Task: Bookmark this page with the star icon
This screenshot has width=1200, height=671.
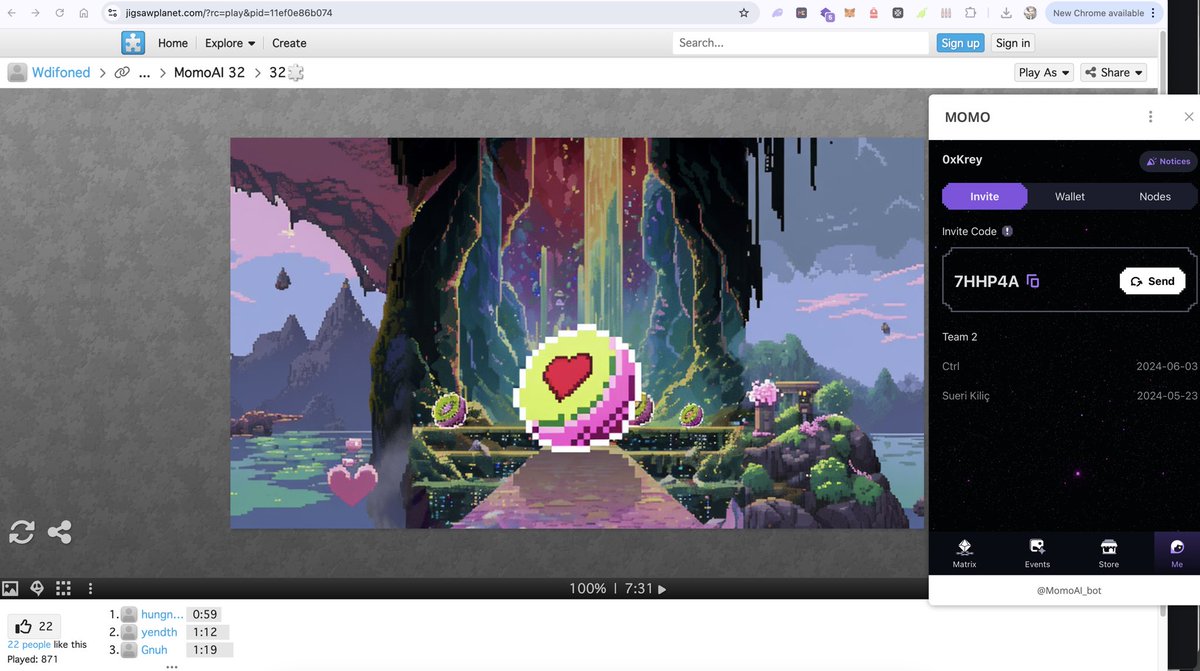Action: pos(743,13)
